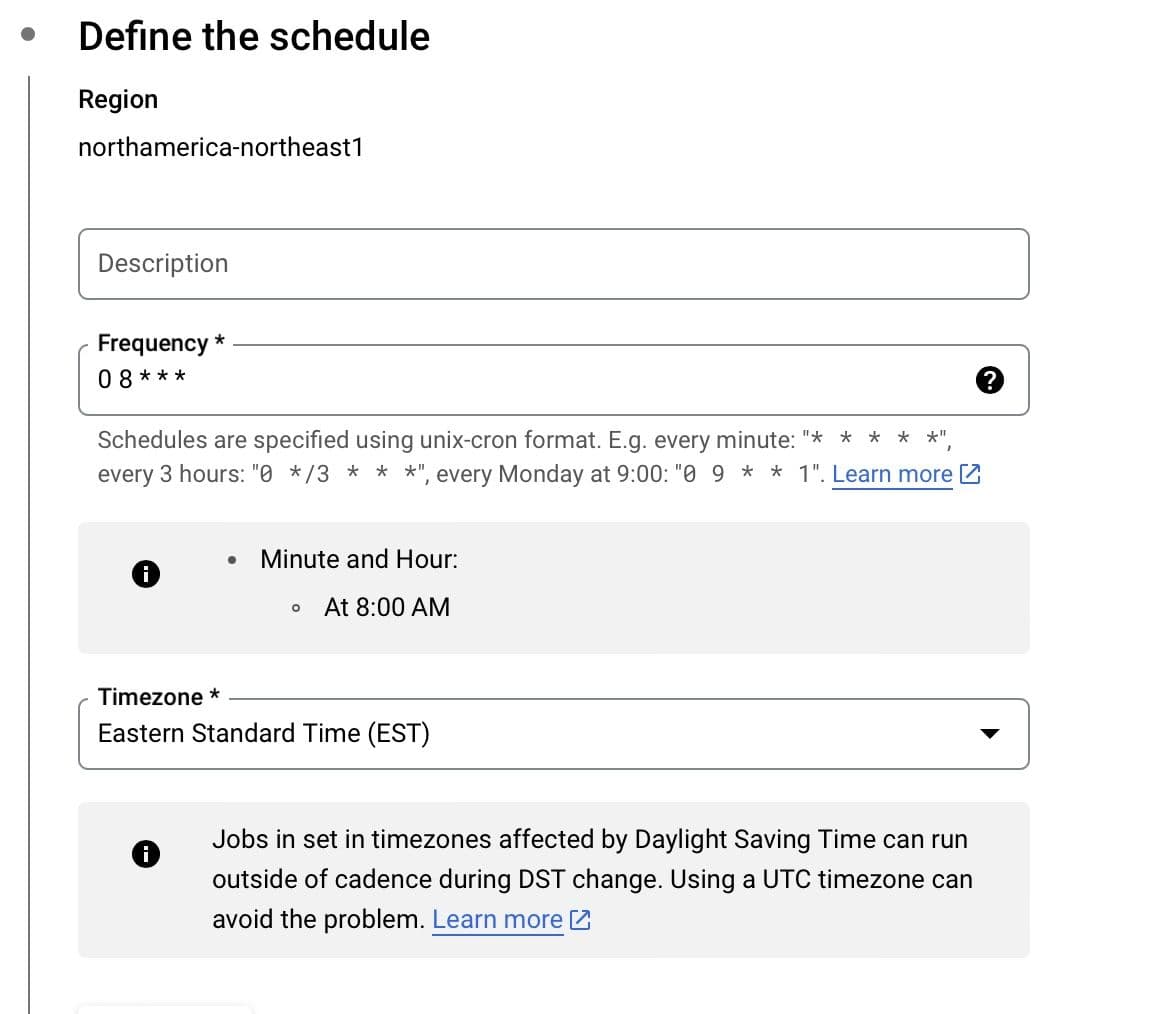Focus the Description input field

pos(553,264)
